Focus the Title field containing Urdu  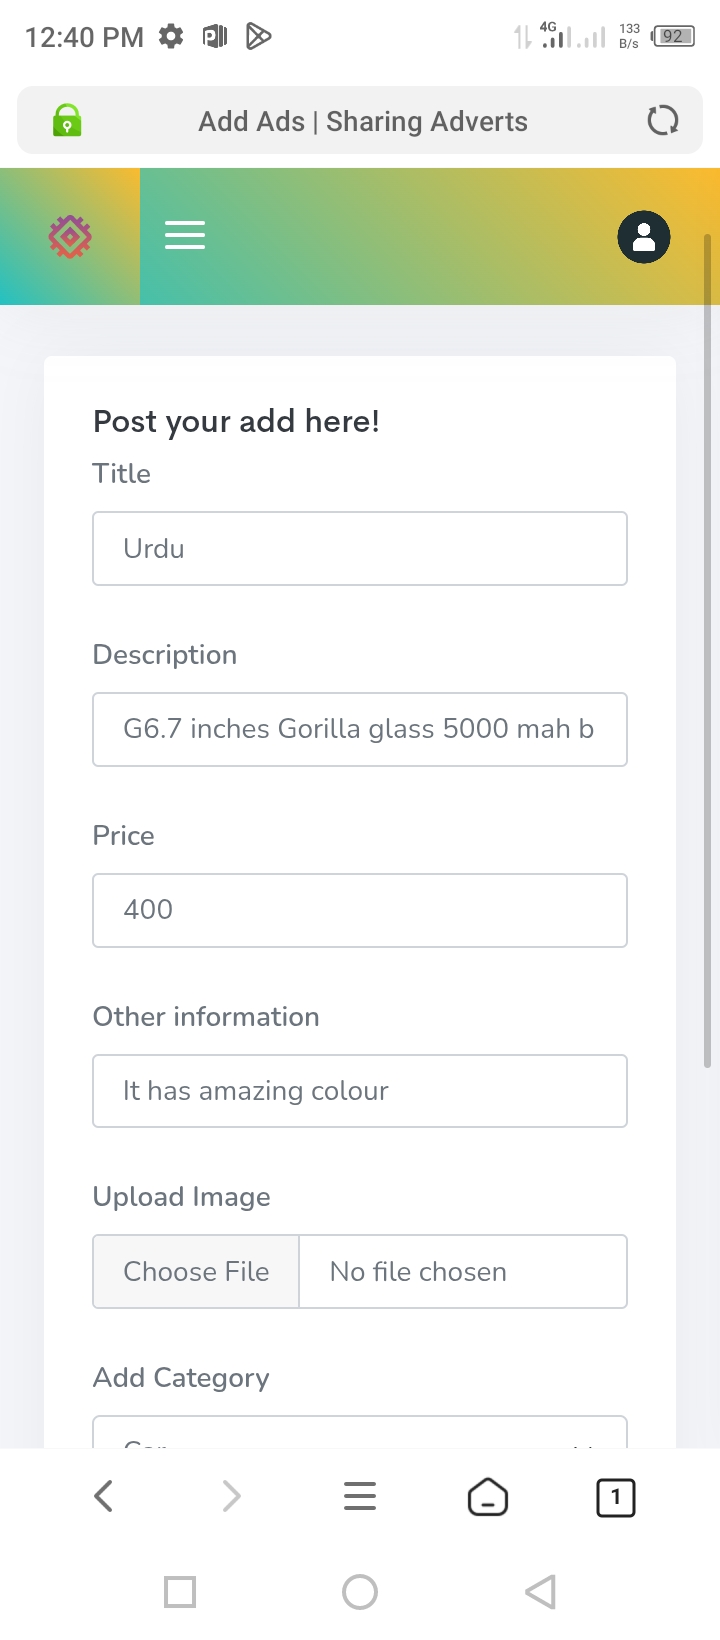[x=360, y=549]
